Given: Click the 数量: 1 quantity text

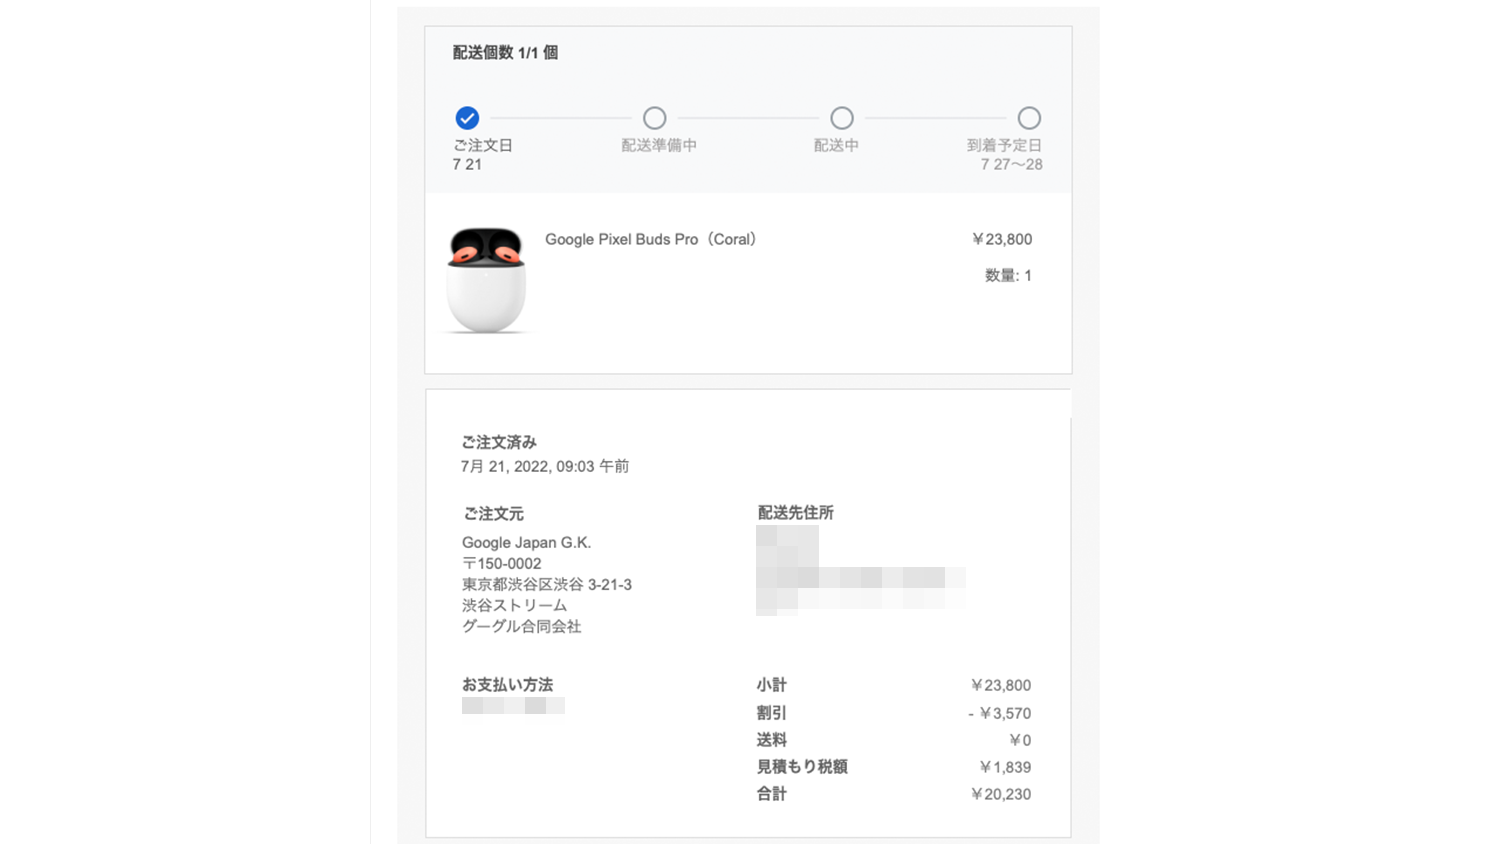Looking at the screenshot, I should pyautogui.click(x=1008, y=276).
